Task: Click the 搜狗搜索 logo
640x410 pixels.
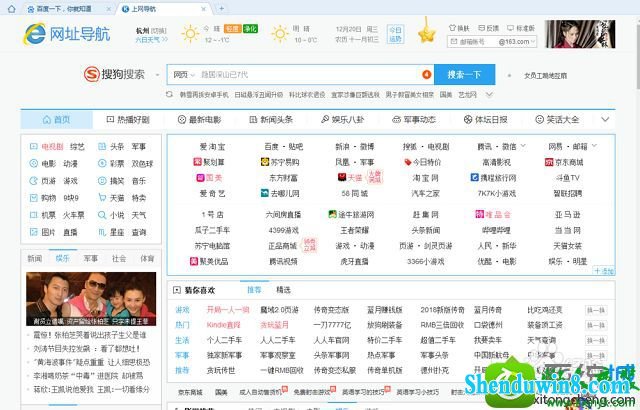Action: pyautogui.click(x=114, y=74)
